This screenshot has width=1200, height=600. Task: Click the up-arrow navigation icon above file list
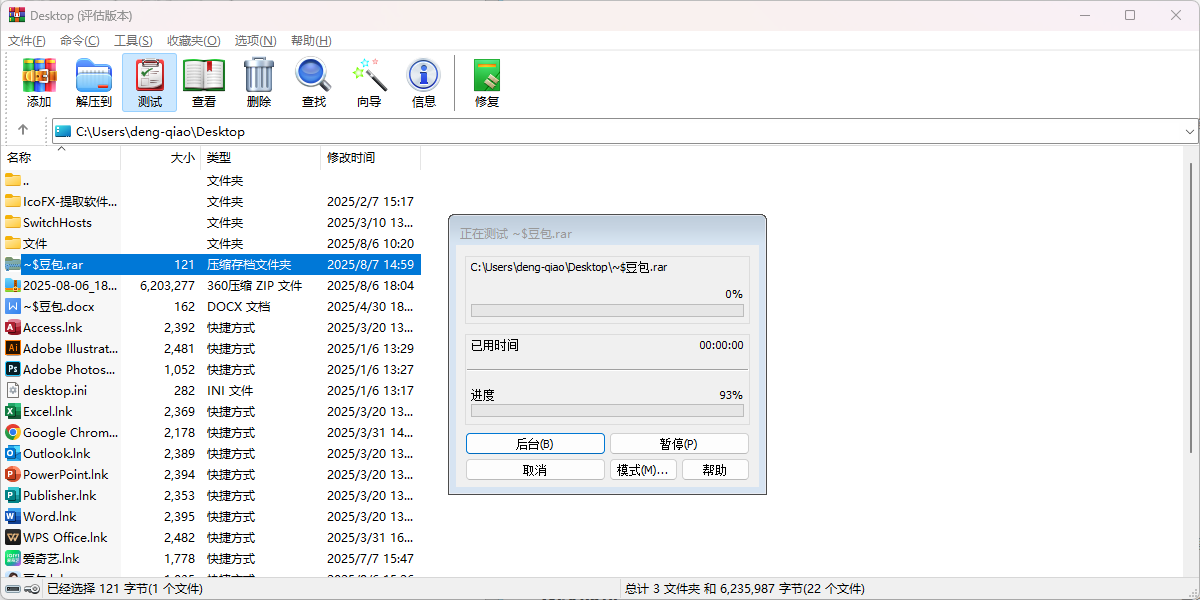pos(22,131)
